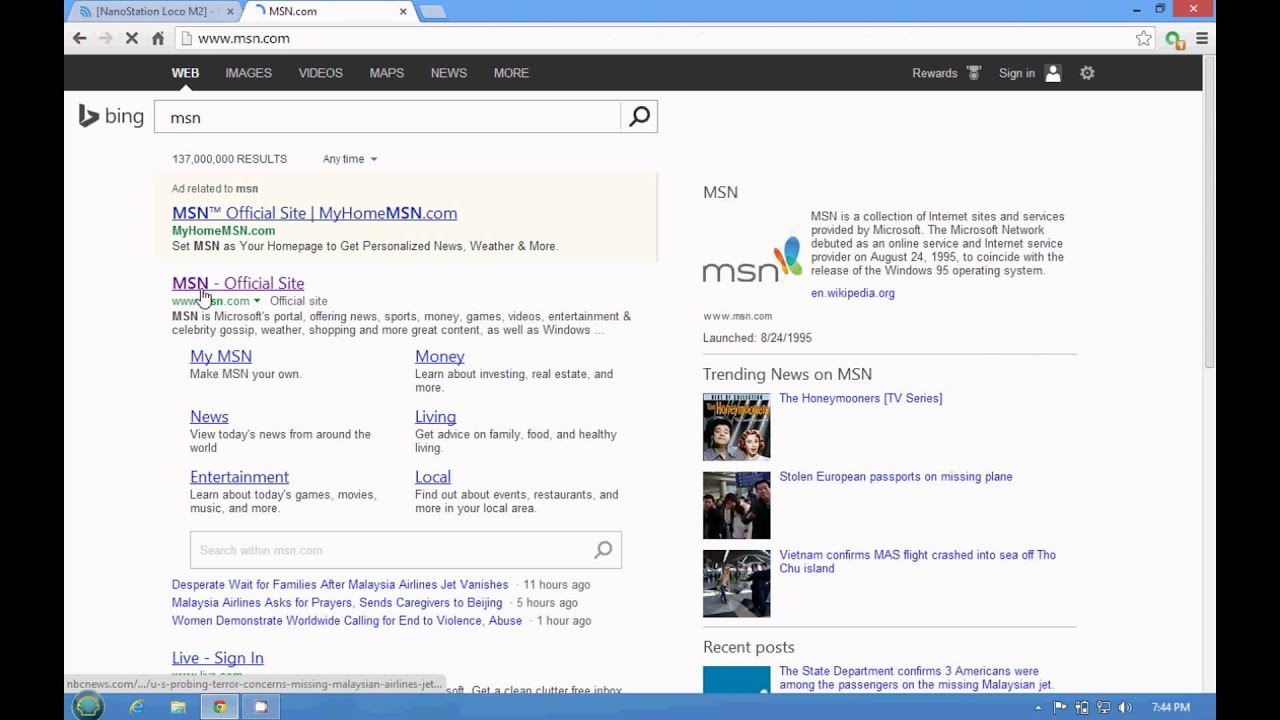Open Stolen European passports on missing plane
Image resolution: width=1280 pixels, height=720 pixels.
pyautogui.click(x=896, y=477)
